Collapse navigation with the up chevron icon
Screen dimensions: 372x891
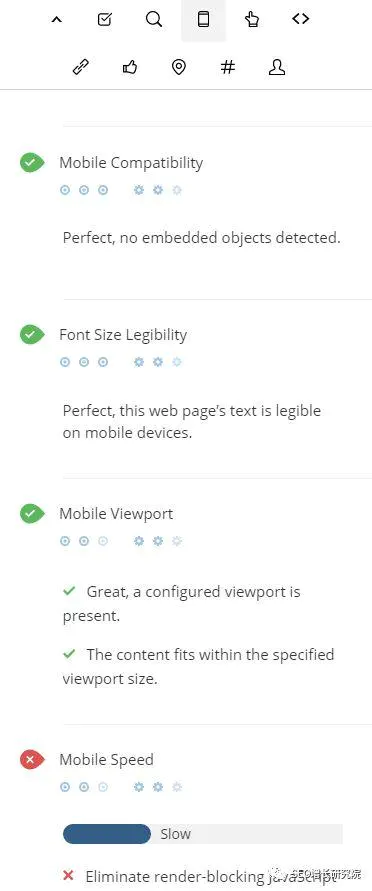click(56, 19)
